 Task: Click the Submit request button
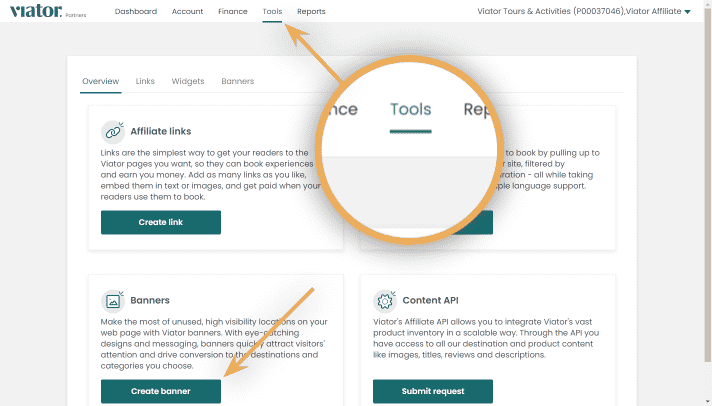433,391
